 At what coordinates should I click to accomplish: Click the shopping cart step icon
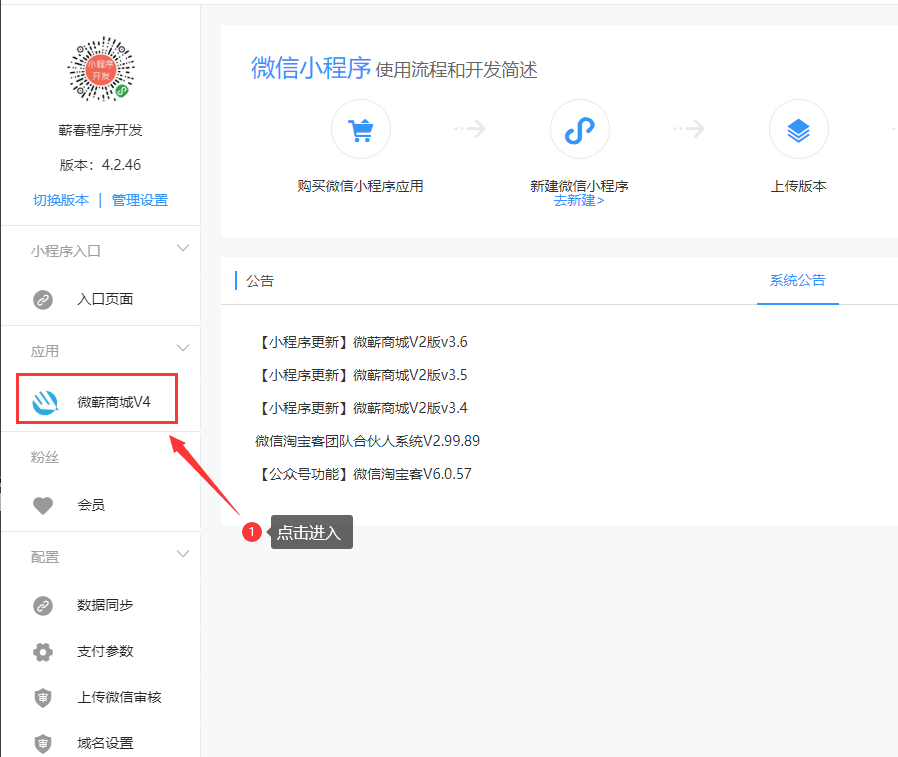[361, 129]
